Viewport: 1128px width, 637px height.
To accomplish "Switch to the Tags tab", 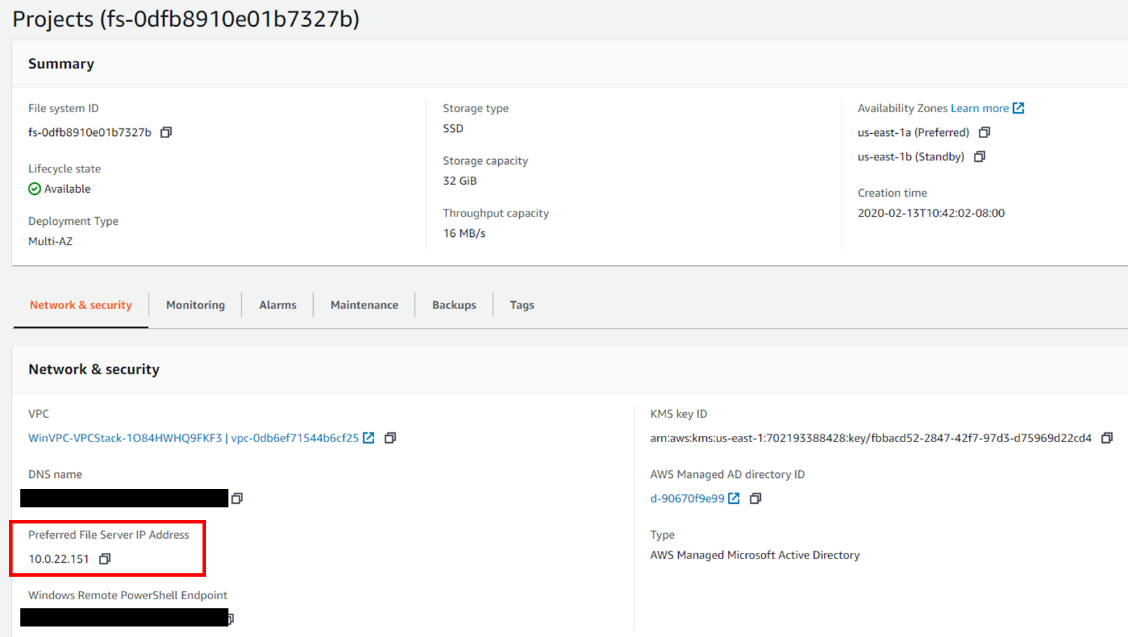I will click(521, 305).
